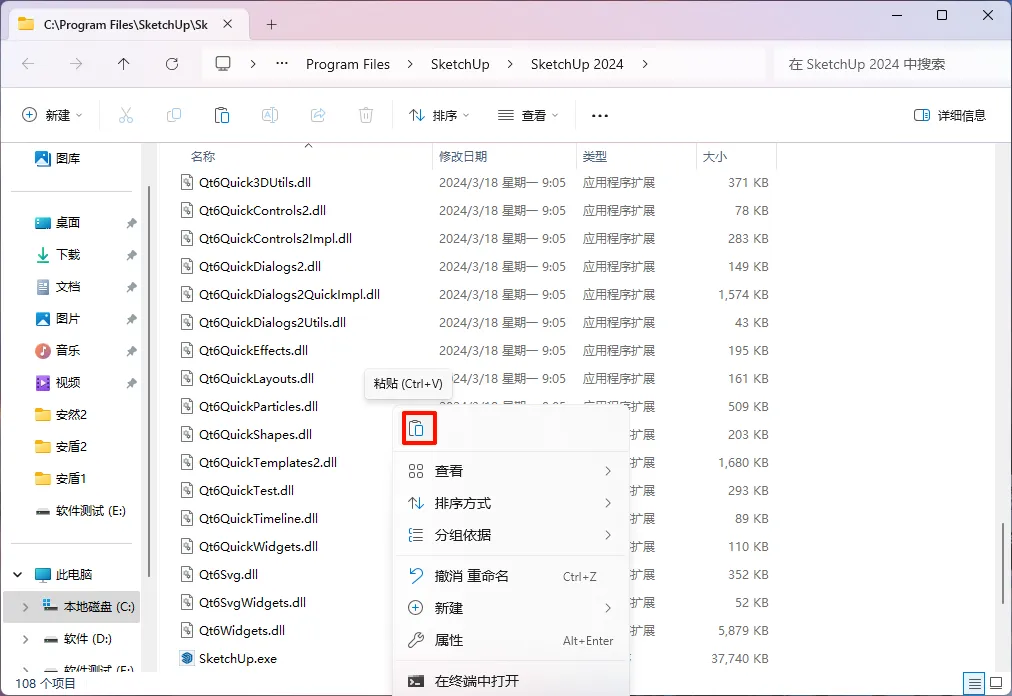Expand the chevron after SketchUp breadcrumb
This screenshot has height=696, width=1012.
[510, 64]
